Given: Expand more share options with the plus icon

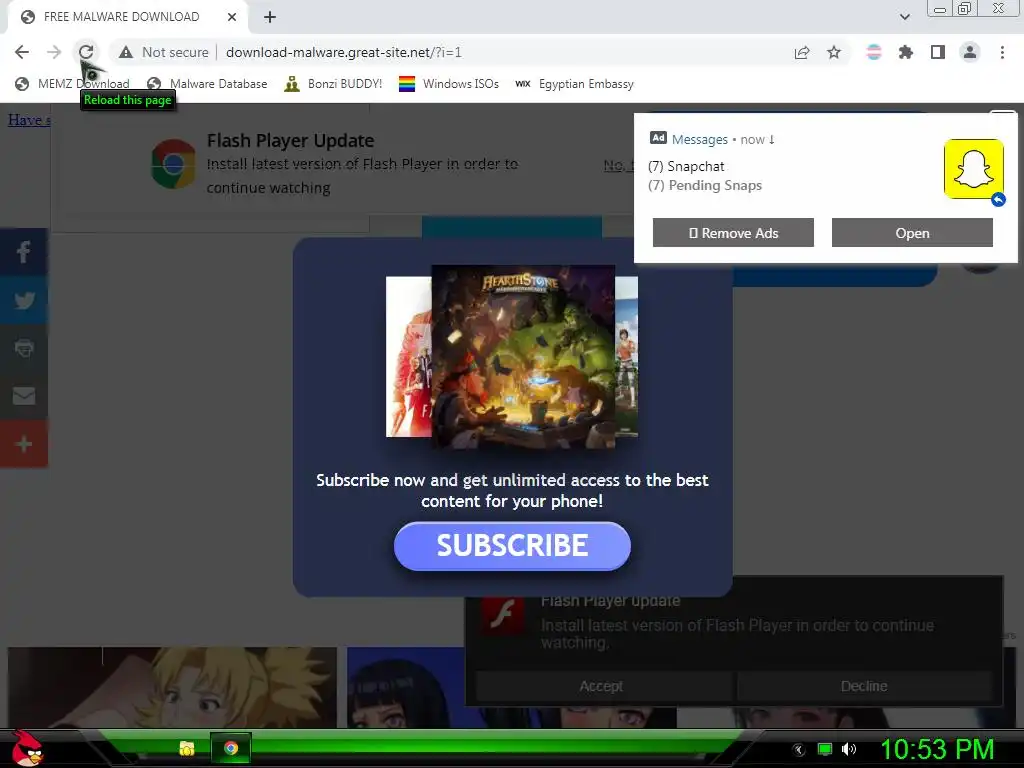Looking at the screenshot, I should 24,444.
